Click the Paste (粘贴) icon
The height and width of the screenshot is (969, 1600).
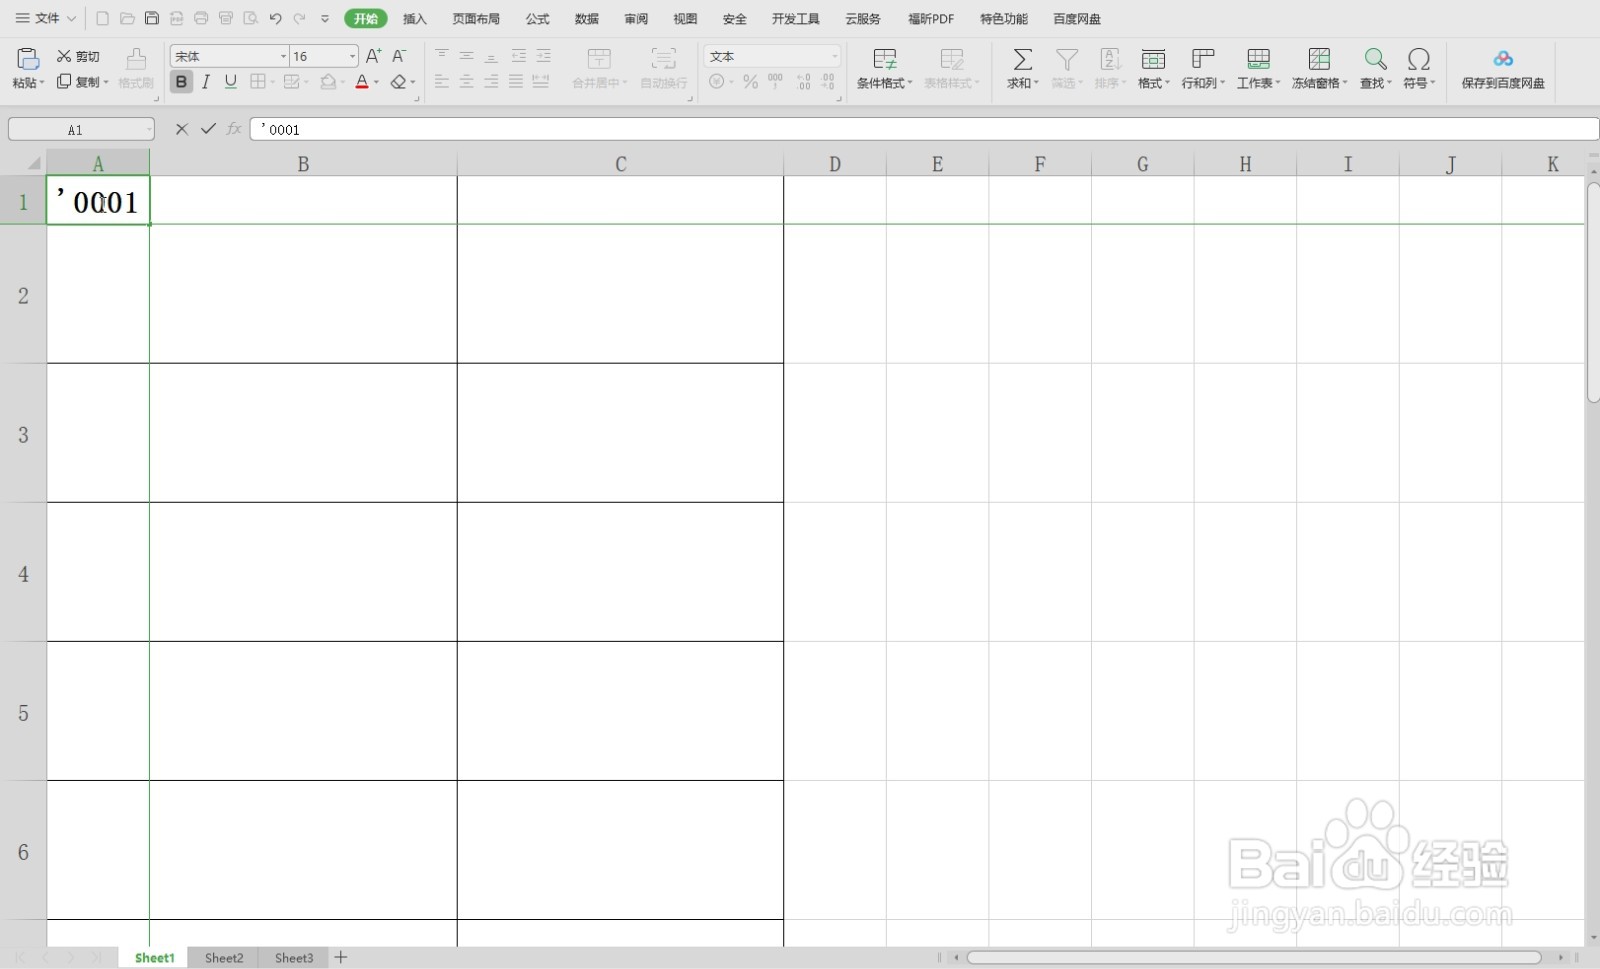28,59
